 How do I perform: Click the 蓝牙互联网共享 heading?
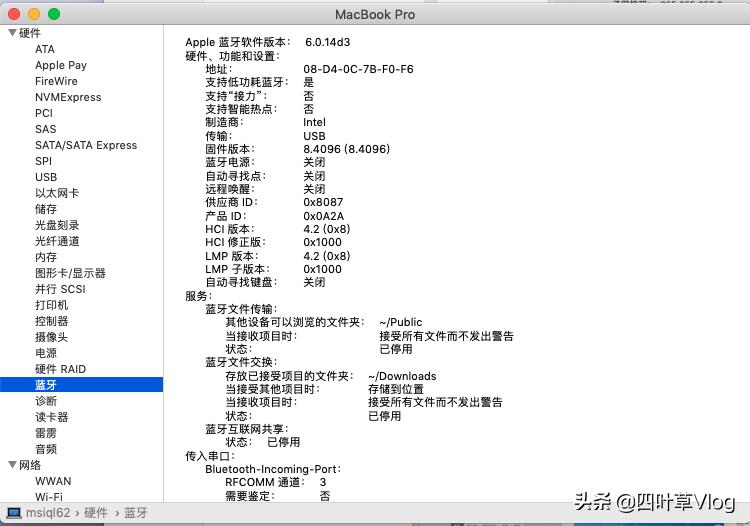(x=247, y=429)
